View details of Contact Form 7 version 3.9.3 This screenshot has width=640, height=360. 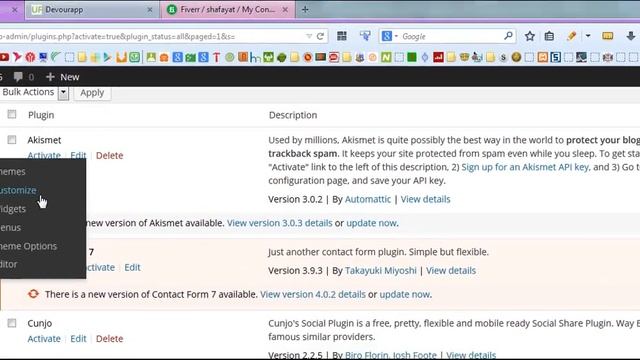point(451,271)
